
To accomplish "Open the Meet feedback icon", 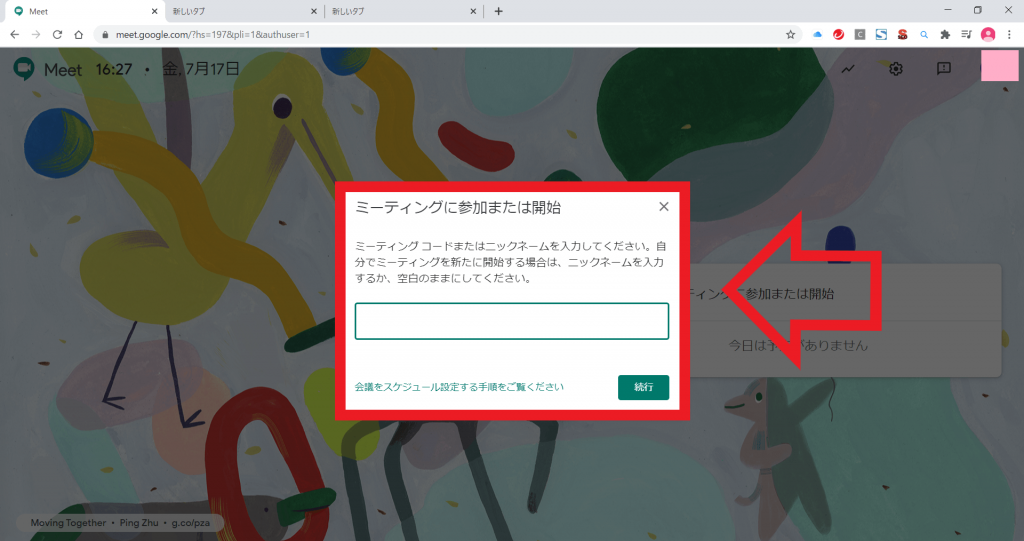I will coord(944,68).
